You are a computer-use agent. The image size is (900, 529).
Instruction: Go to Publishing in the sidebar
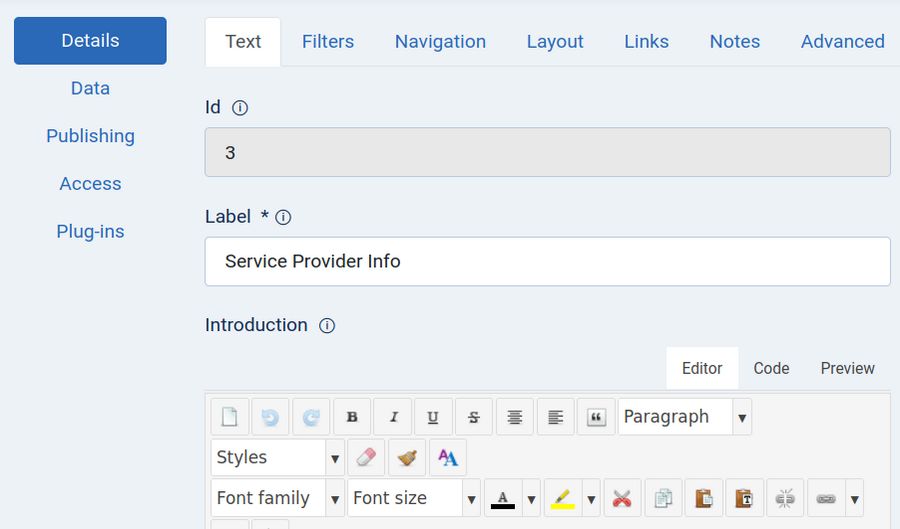coord(90,136)
